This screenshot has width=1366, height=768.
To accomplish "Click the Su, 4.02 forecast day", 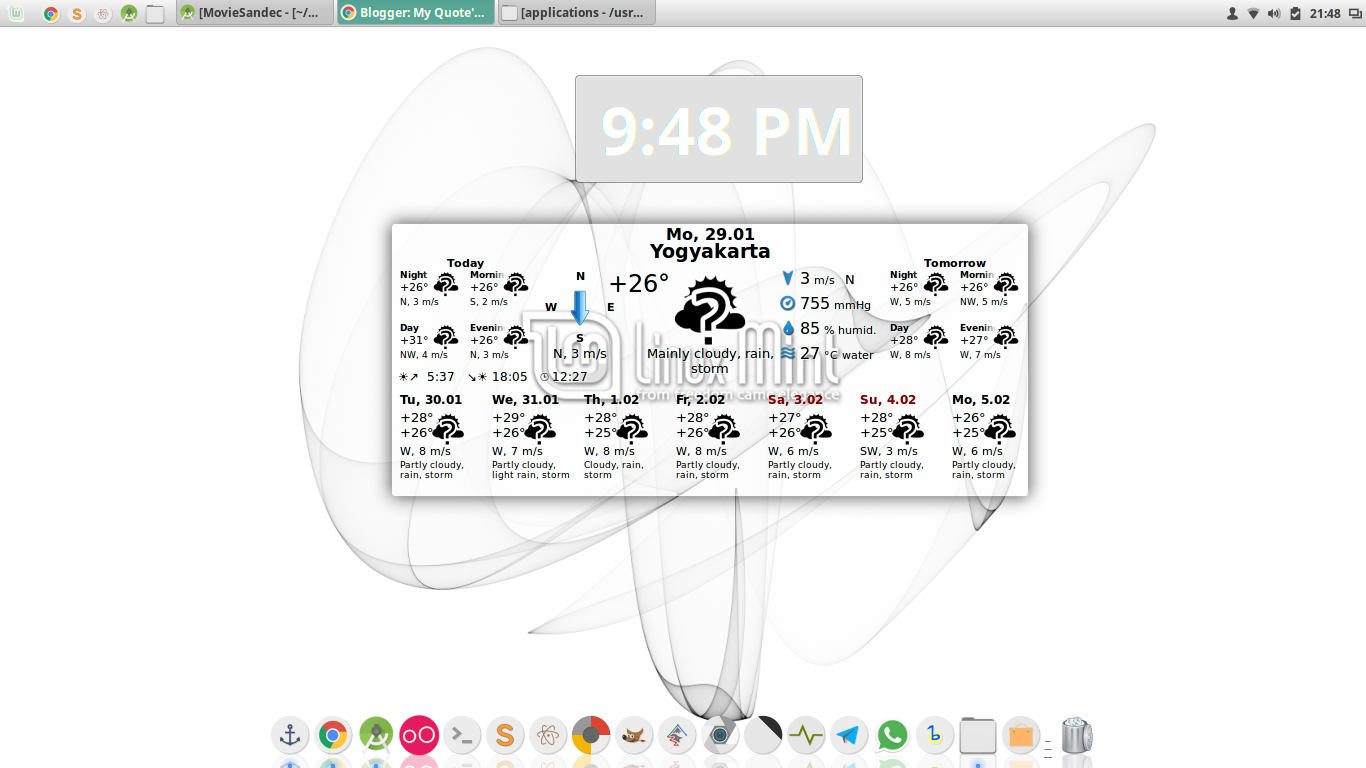I will tap(888, 399).
